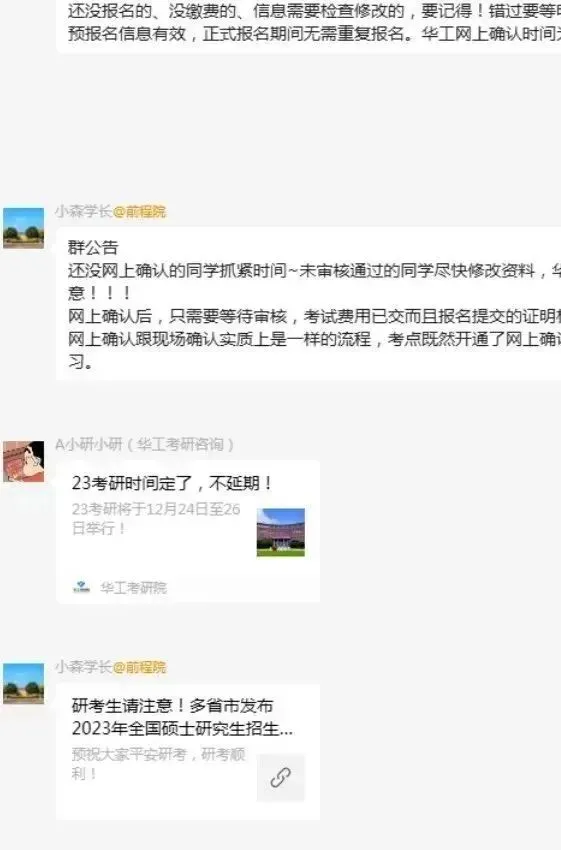Click the @前程院 tag above 群公告 message
Screen dimensions: 561x850
click(x=139, y=211)
